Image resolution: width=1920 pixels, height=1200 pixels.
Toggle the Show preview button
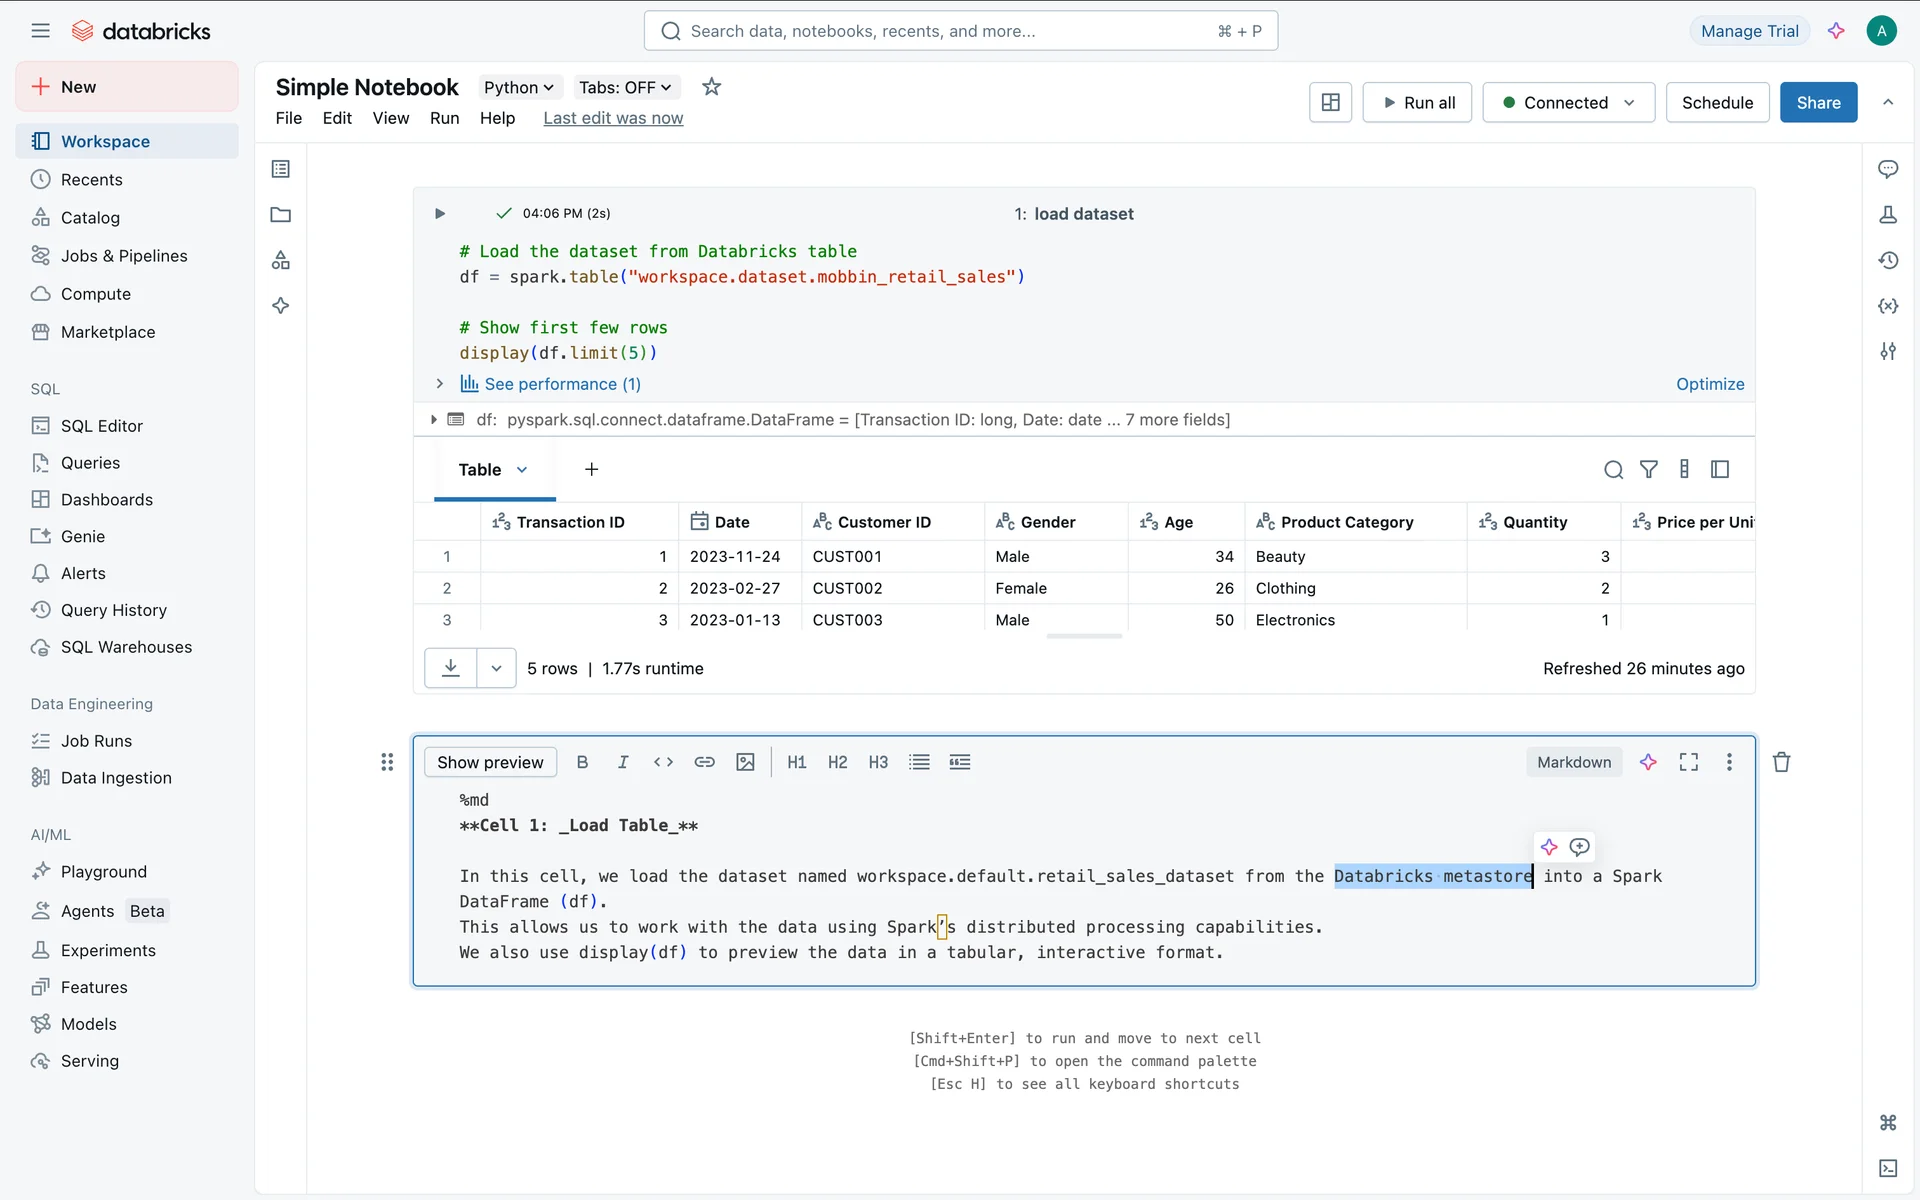[x=490, y=762]
